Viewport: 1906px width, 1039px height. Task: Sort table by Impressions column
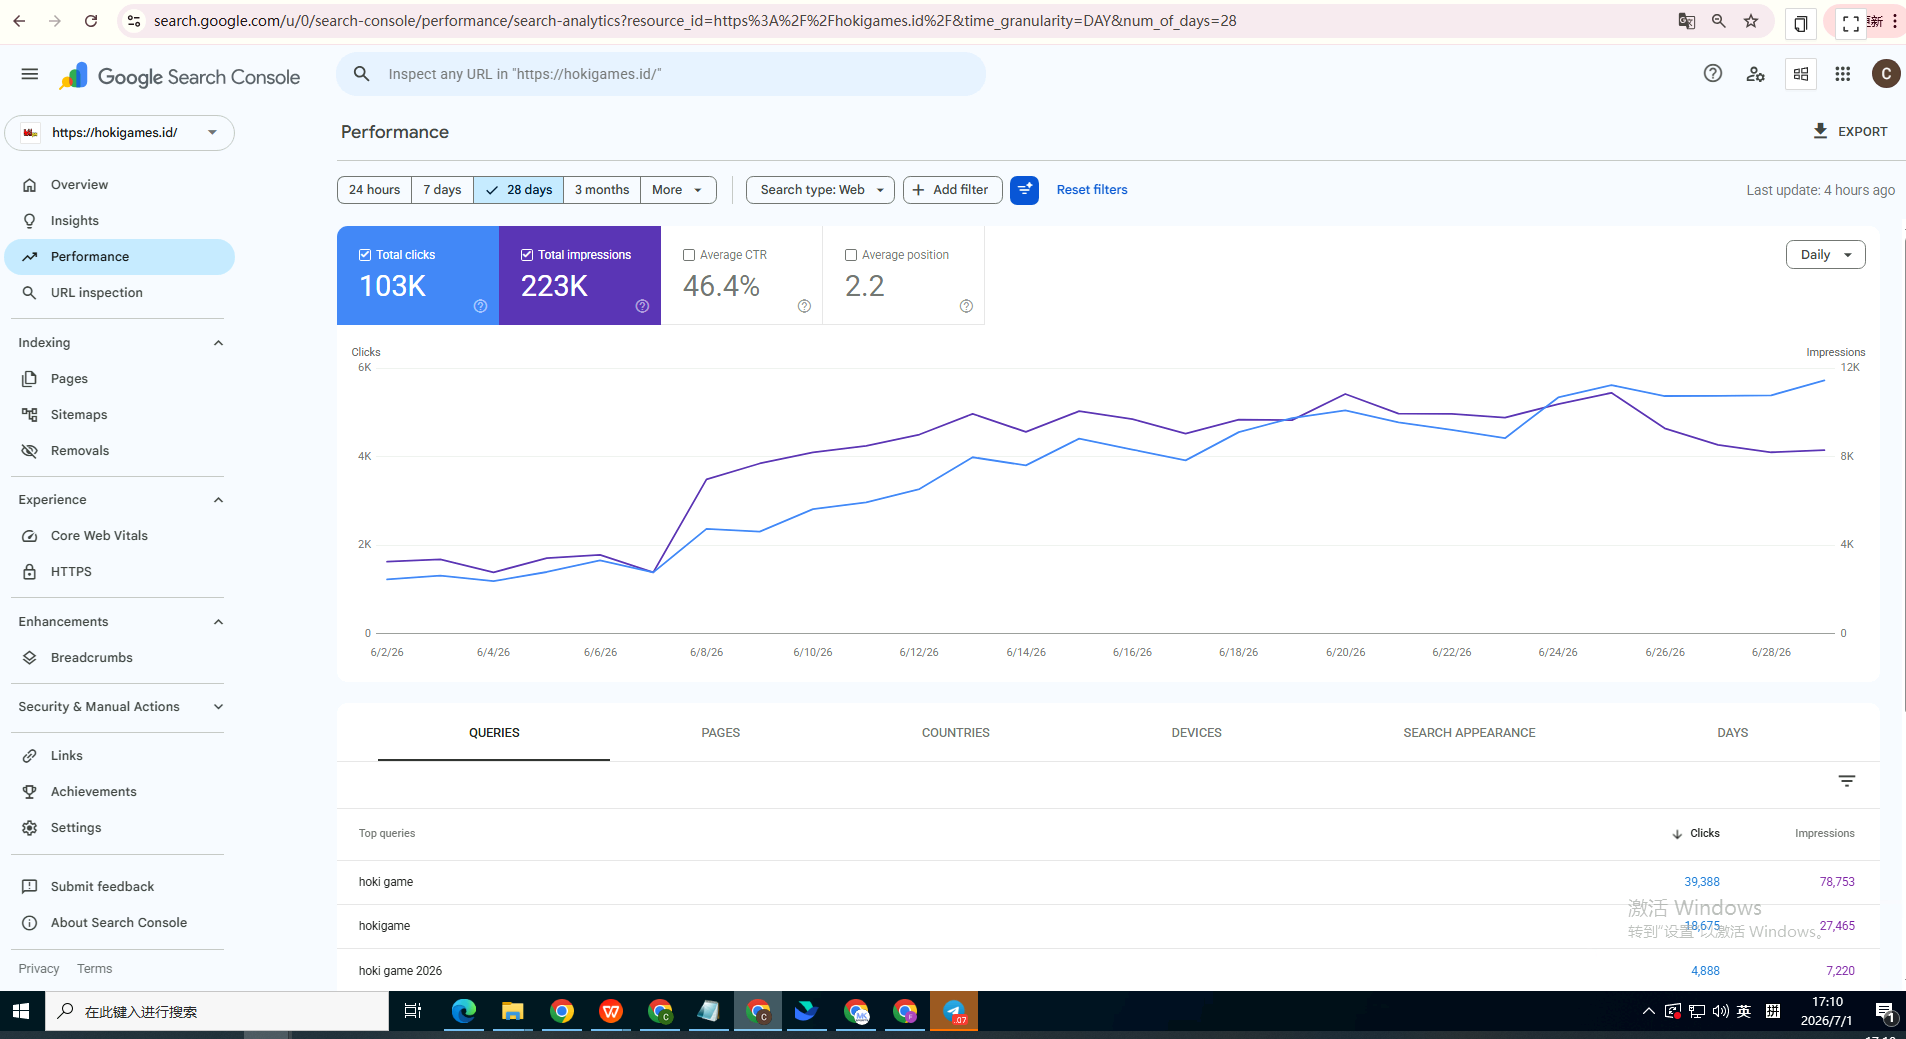[x=1825, y=834]
